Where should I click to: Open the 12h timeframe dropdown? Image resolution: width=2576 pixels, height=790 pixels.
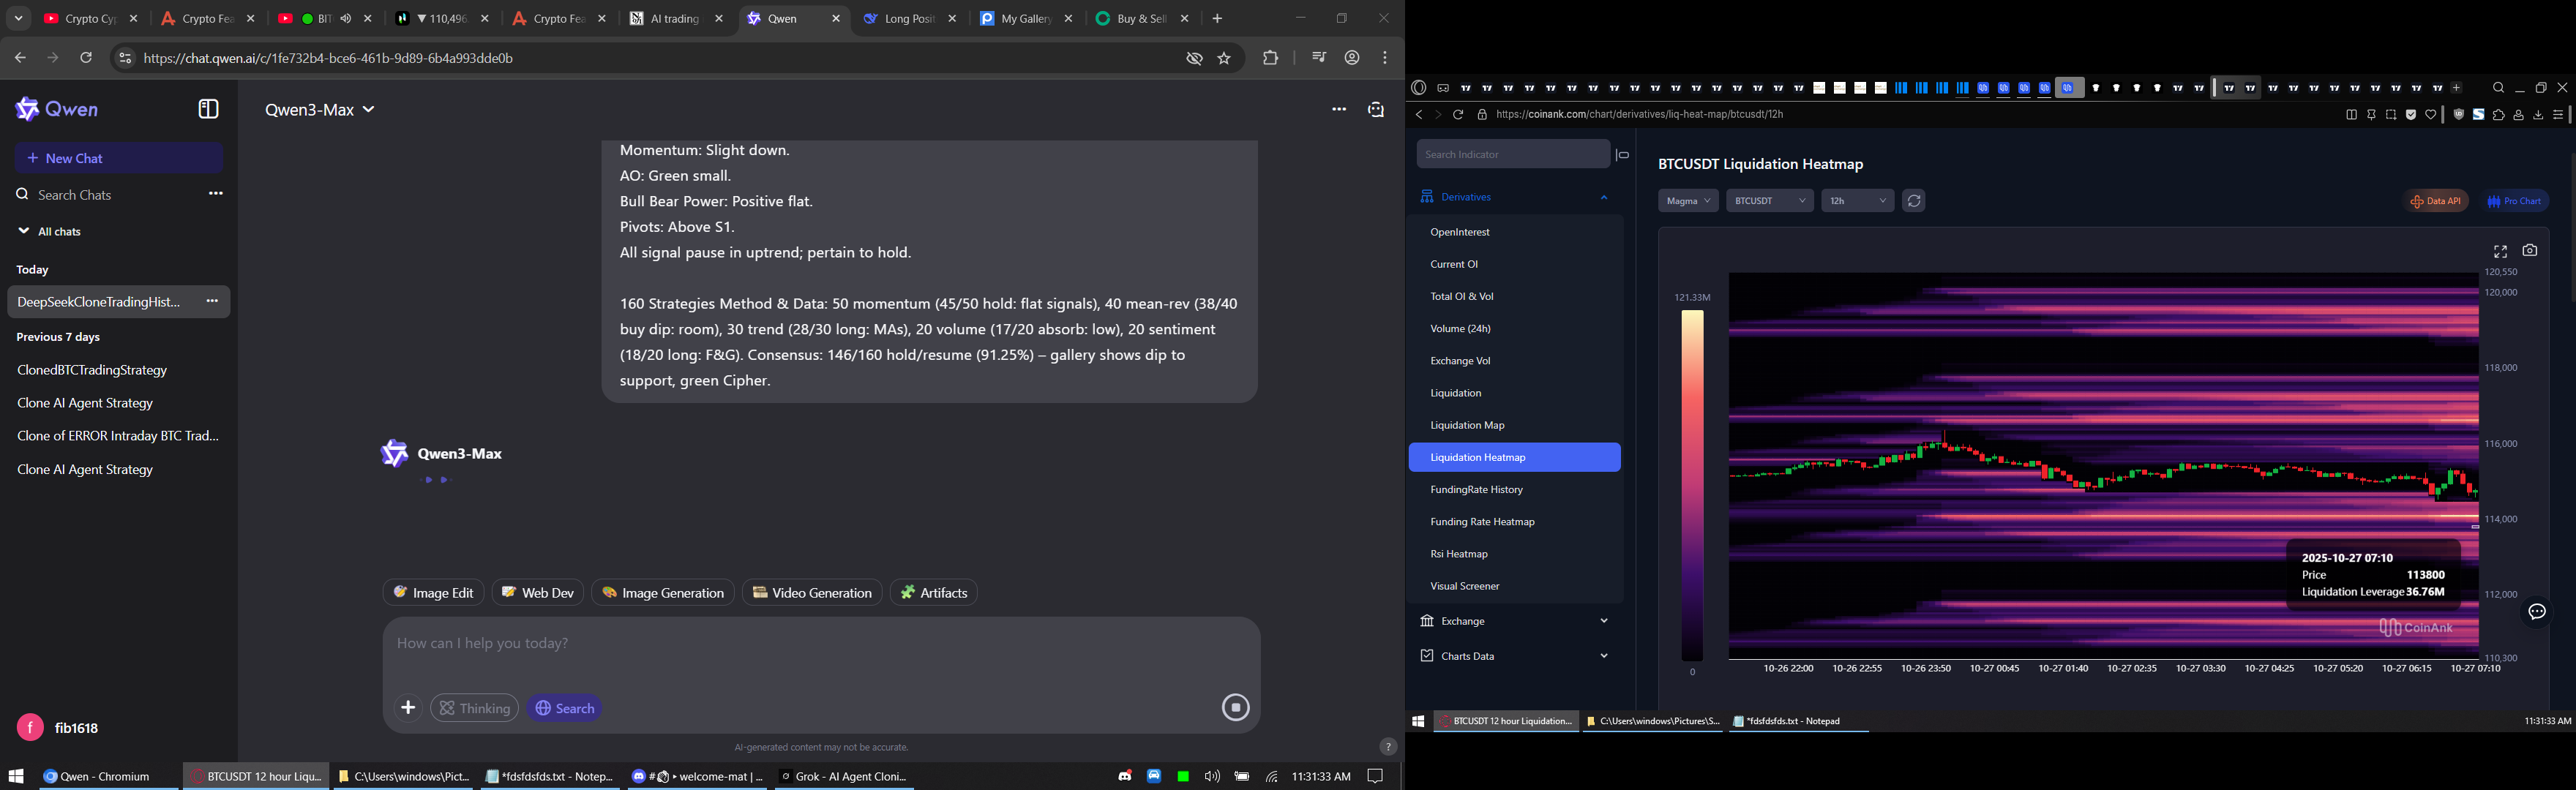click(x=1857, y=201)
